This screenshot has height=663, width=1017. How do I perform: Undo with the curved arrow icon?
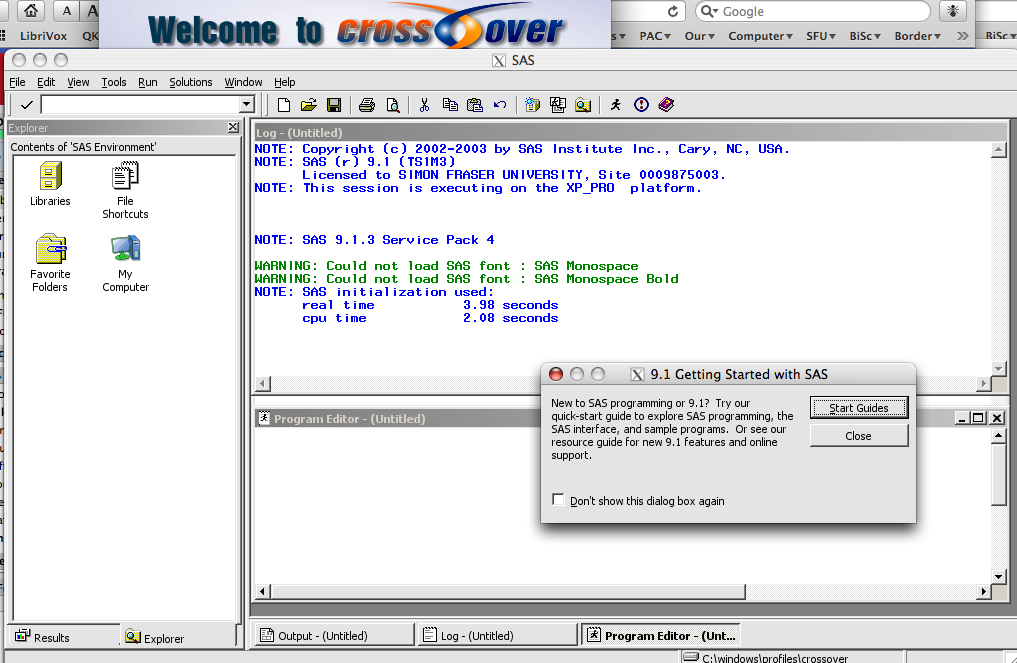point(499,104)
